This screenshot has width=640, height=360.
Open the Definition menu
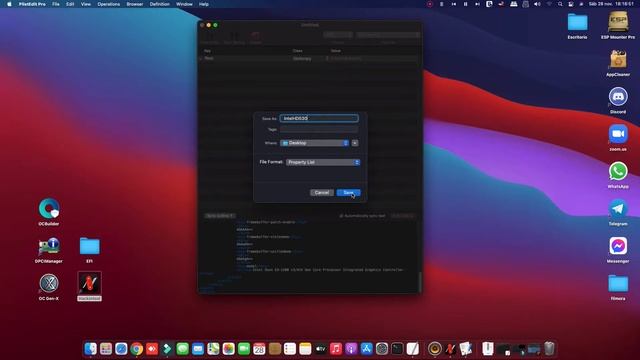click(160, 4)
